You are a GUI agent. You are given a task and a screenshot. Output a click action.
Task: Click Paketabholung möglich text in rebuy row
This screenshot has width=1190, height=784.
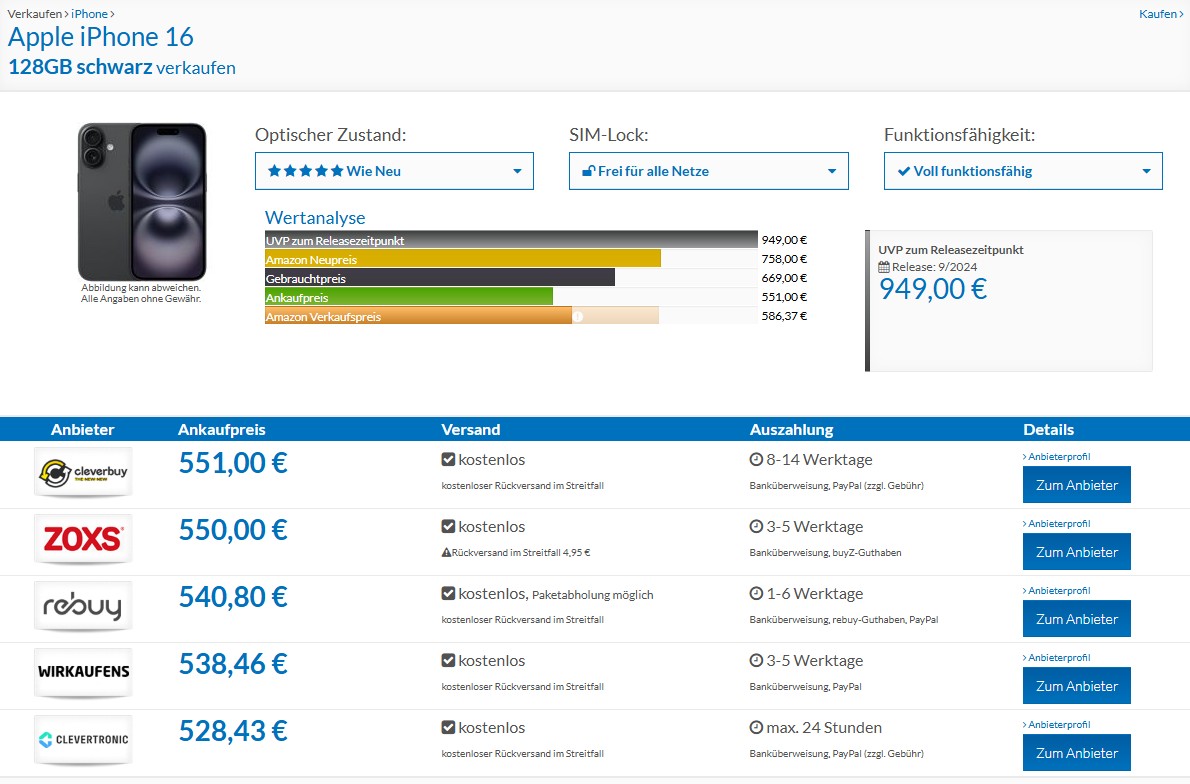[x=593, y=595]
